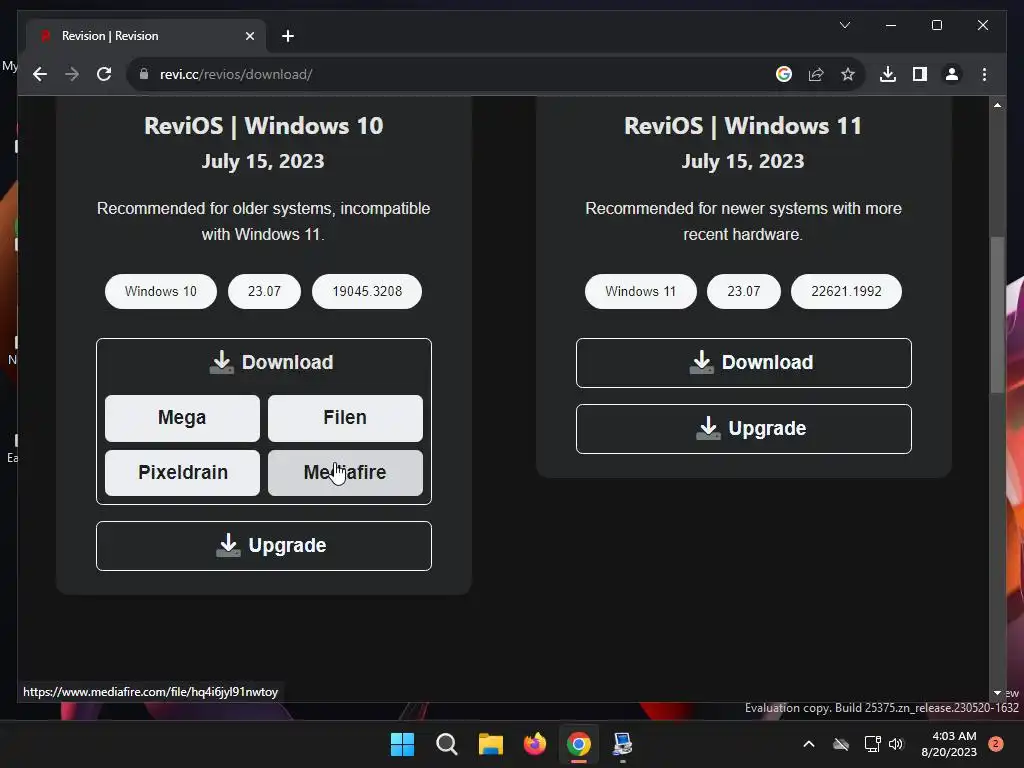Launch Firefox from the taskbar

click(x=535, y=744)
